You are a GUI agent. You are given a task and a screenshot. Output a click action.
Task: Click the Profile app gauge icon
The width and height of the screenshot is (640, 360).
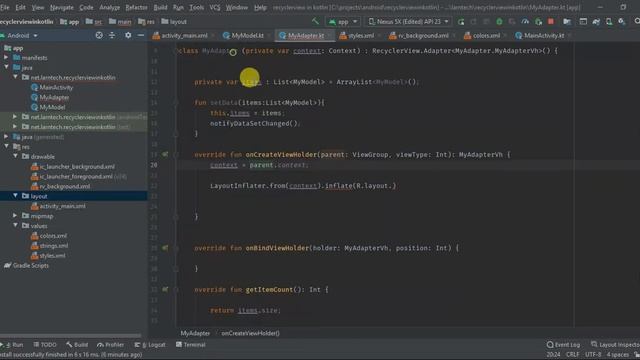525,22
